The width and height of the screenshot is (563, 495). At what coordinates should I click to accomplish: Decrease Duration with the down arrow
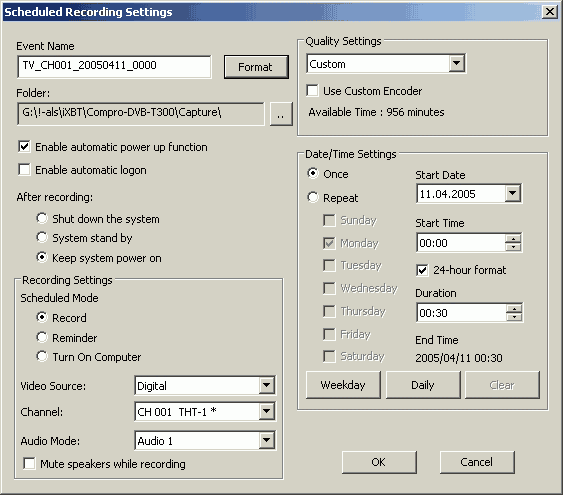514,317
